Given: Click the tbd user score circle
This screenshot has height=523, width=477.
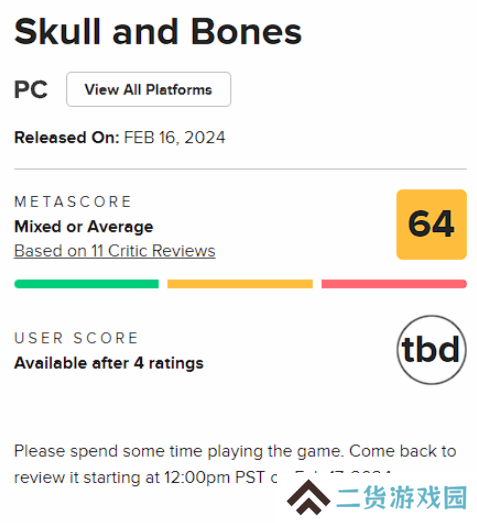Looking at the screenshot, I should click(x=432, y=350).
